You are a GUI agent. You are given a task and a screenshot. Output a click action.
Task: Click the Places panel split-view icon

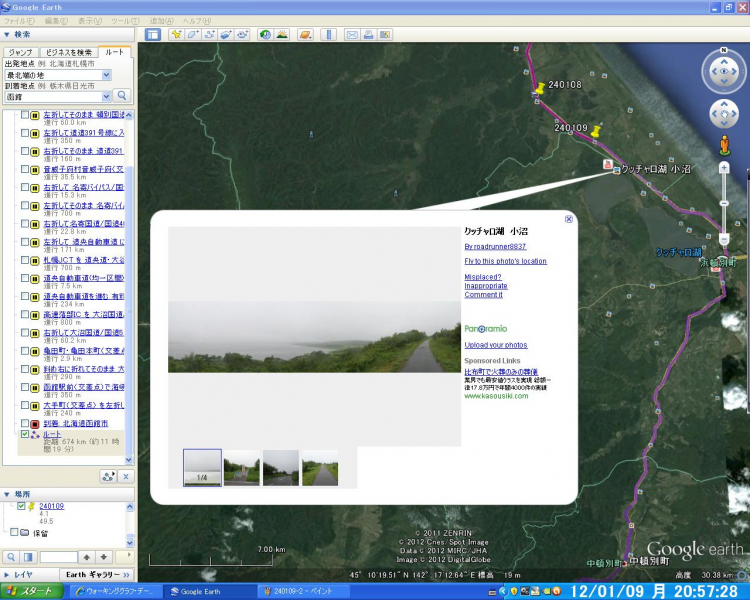click(x=28, y=557)
